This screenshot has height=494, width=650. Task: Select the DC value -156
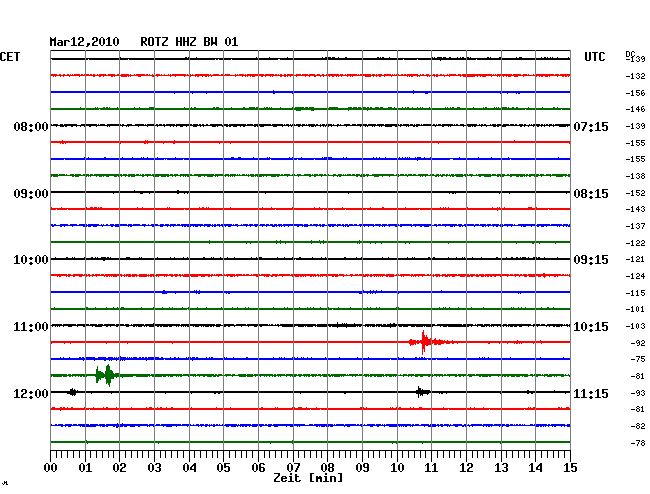pos(635,93)
